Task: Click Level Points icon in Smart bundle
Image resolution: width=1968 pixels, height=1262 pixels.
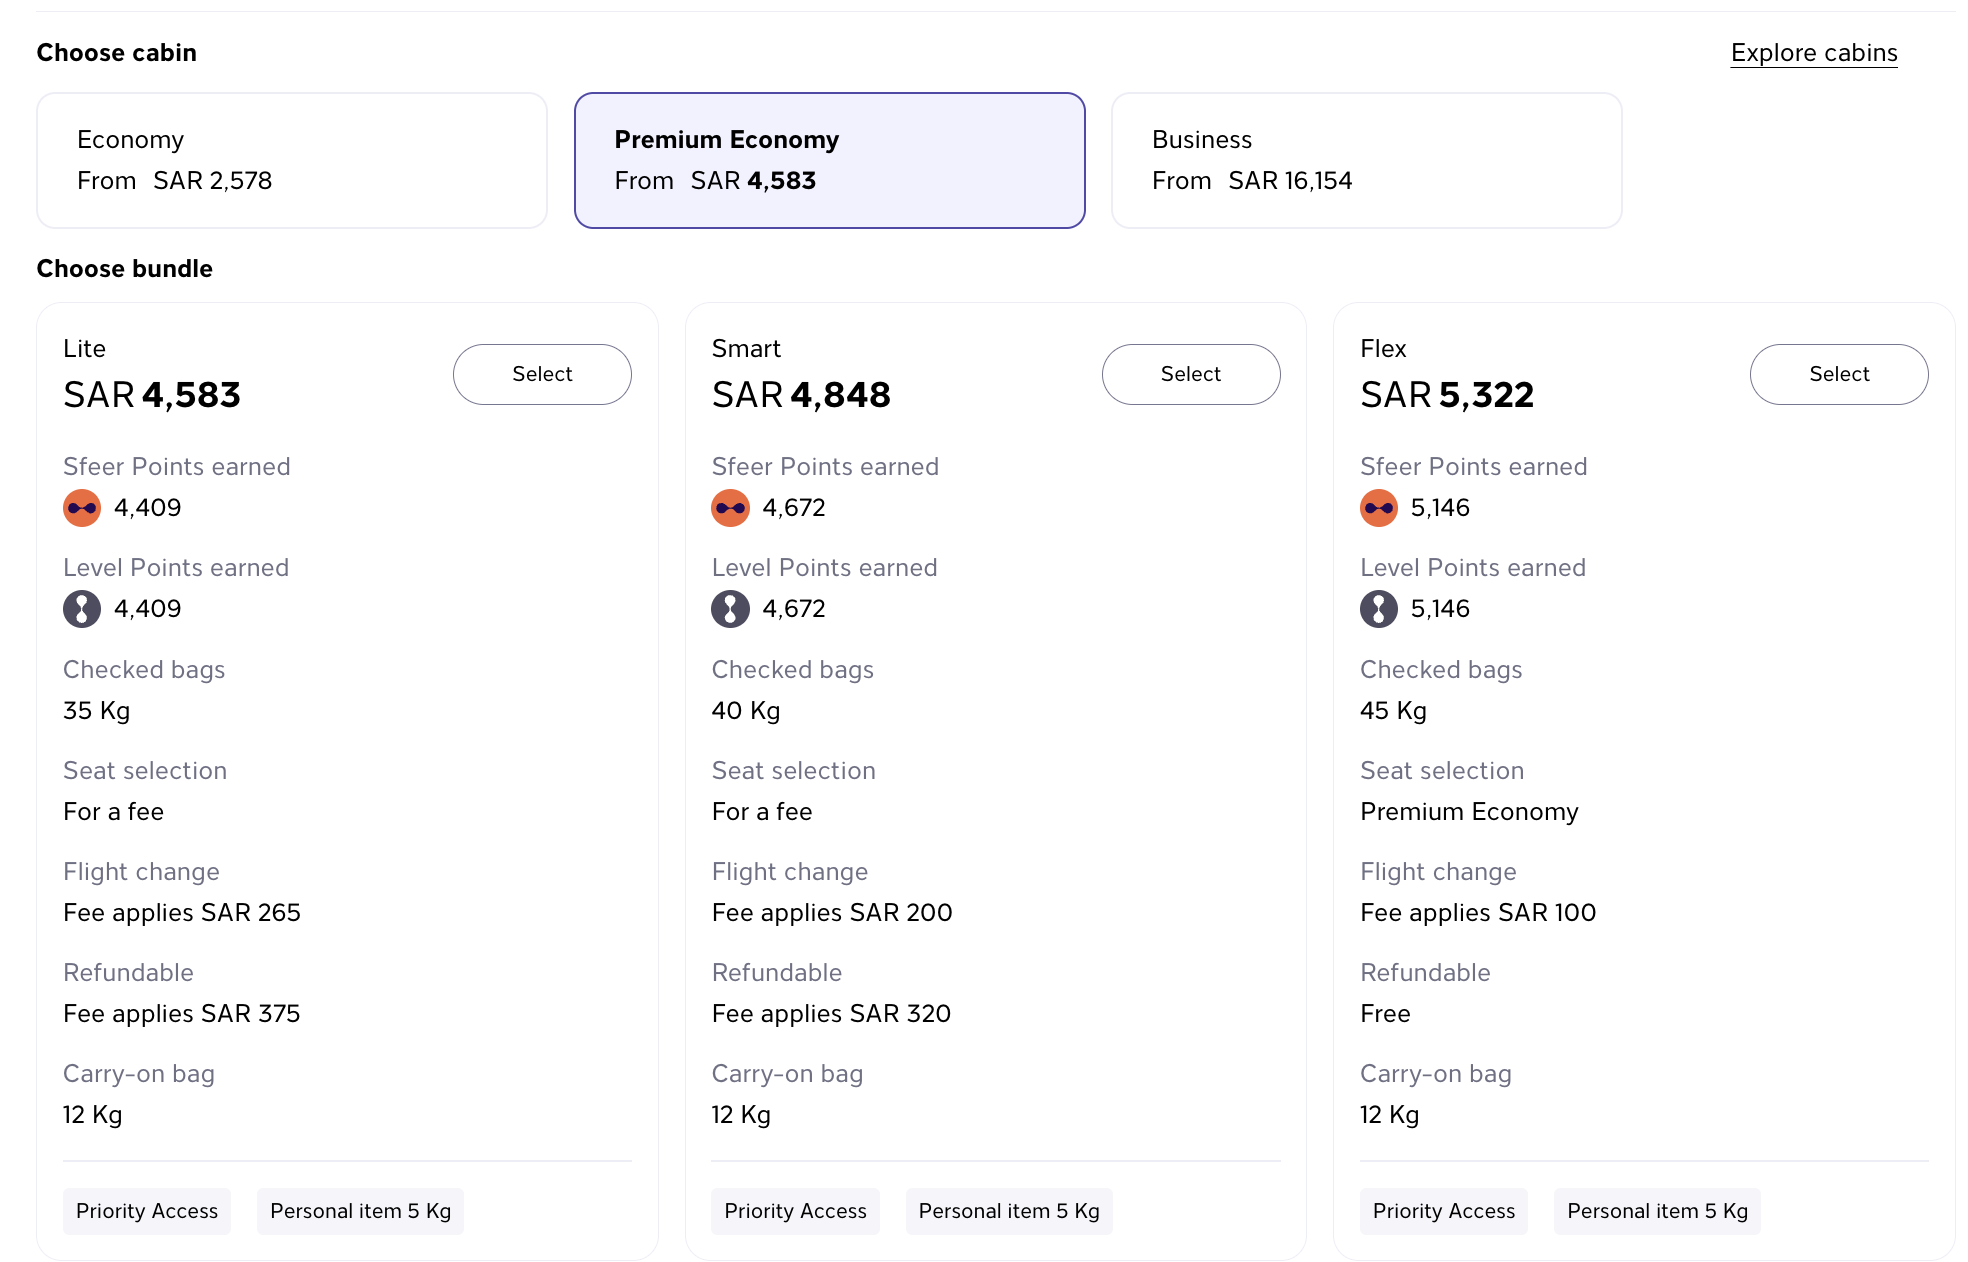Action: (730, 609)
